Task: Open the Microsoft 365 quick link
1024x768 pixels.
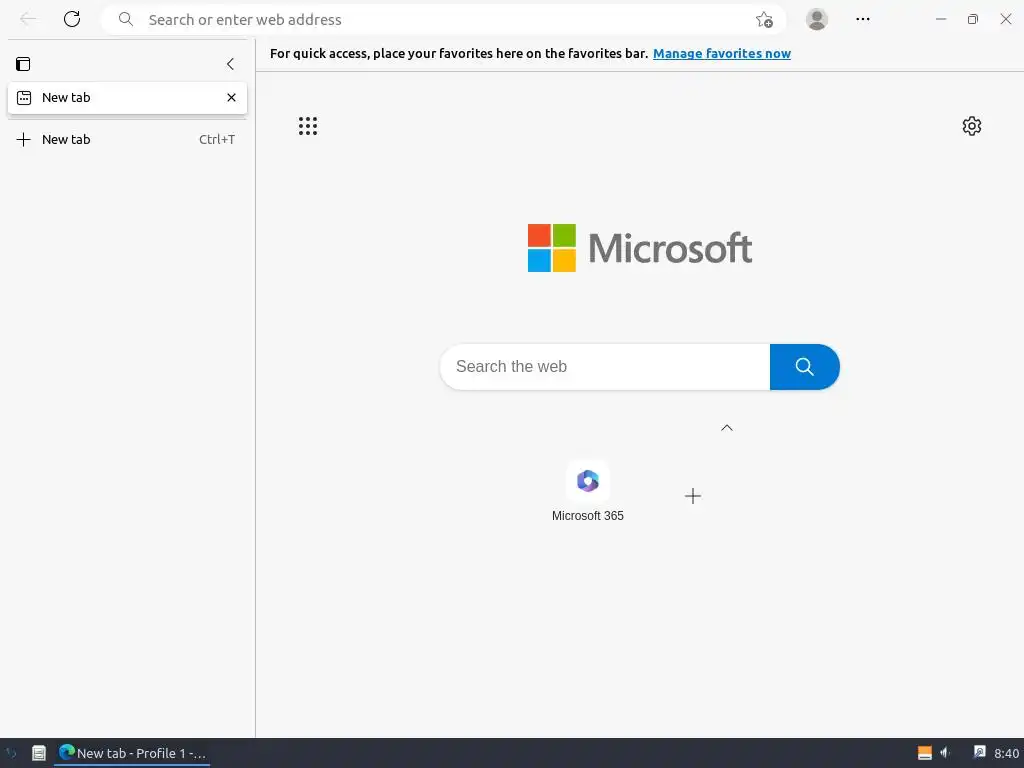Action: pos(588,492)
